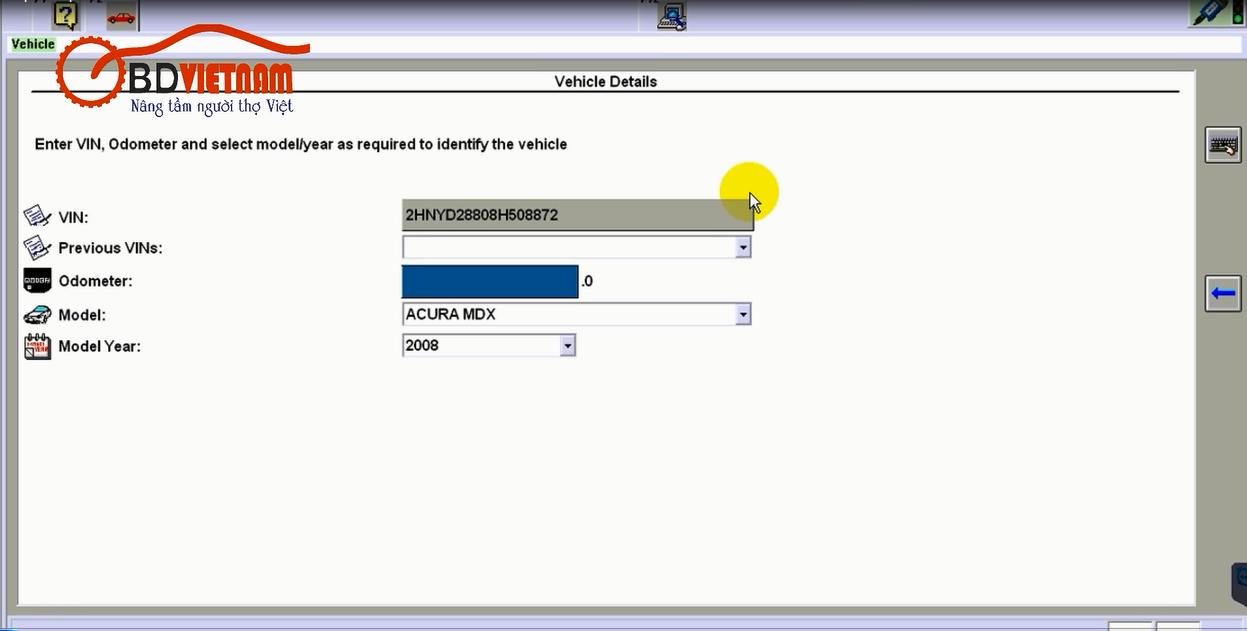Click the Previous VINs notepad icon
Viewport: 1247px width, 631px height.
click(37, 247)
